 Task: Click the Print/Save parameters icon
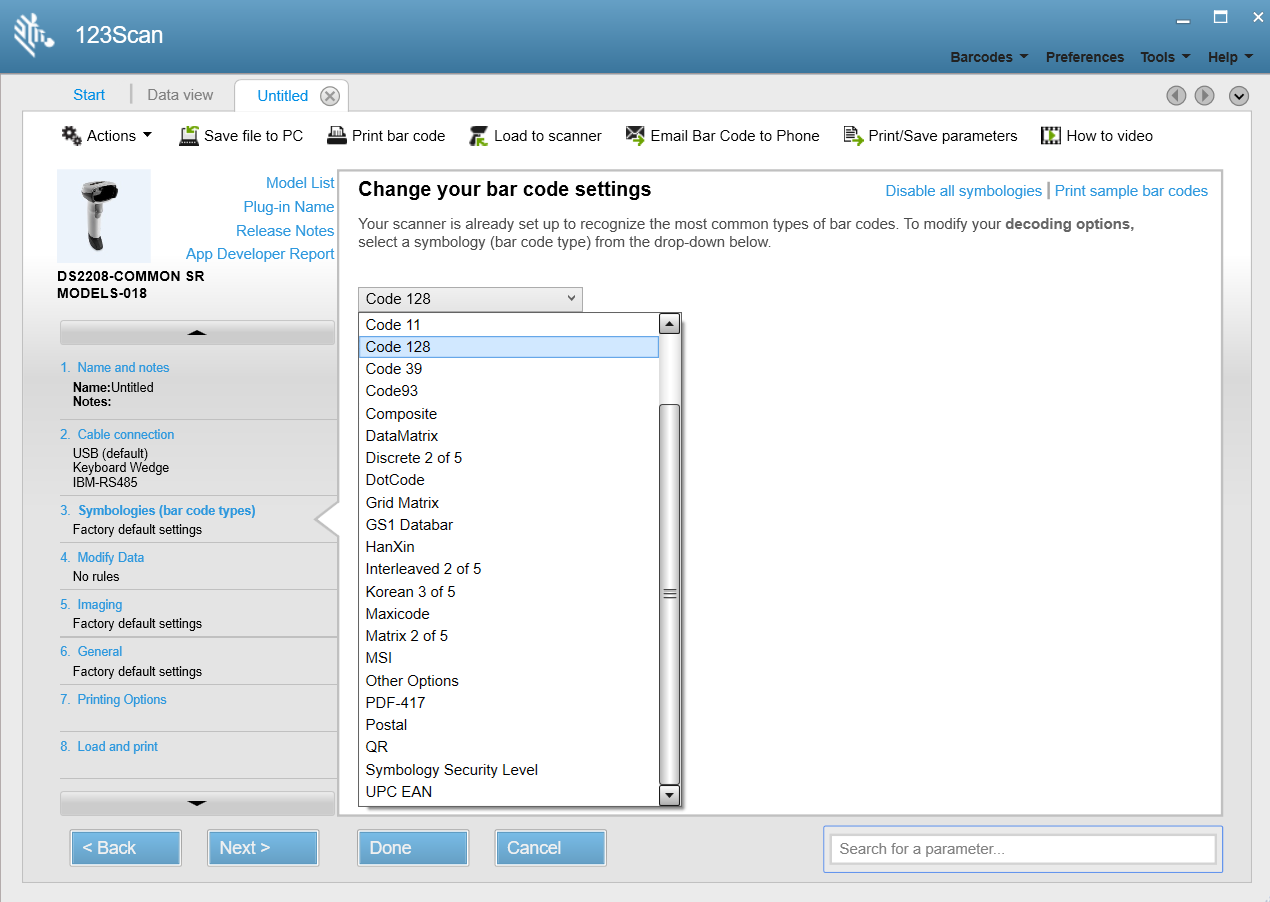coord(853,136)
